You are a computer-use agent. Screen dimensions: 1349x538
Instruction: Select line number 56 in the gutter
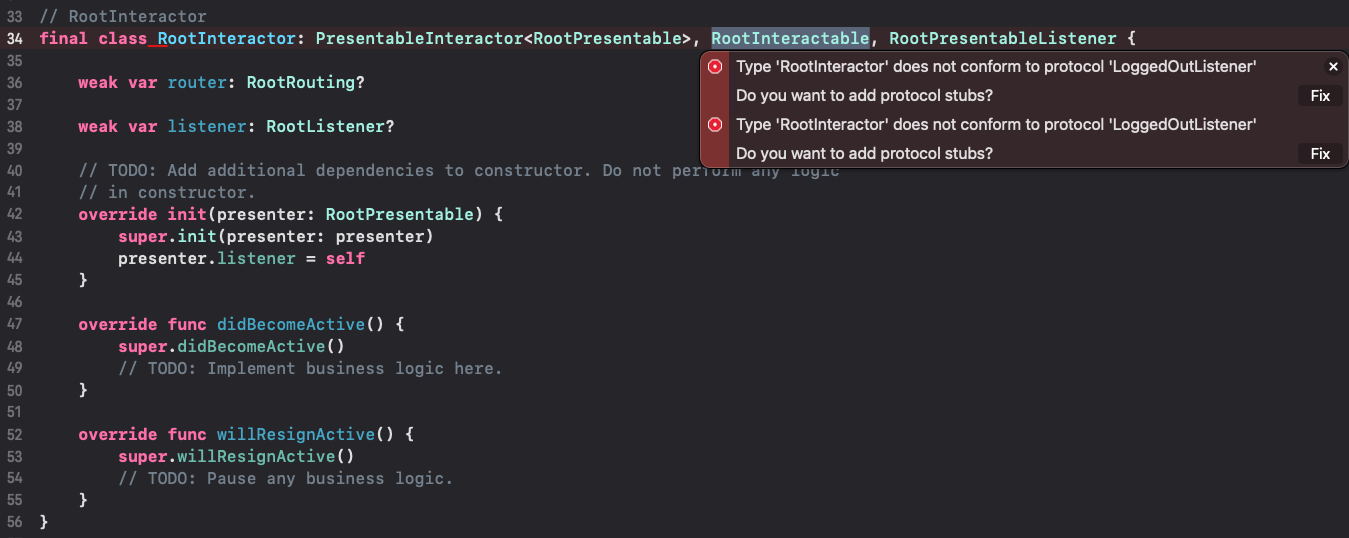(14, 523)
